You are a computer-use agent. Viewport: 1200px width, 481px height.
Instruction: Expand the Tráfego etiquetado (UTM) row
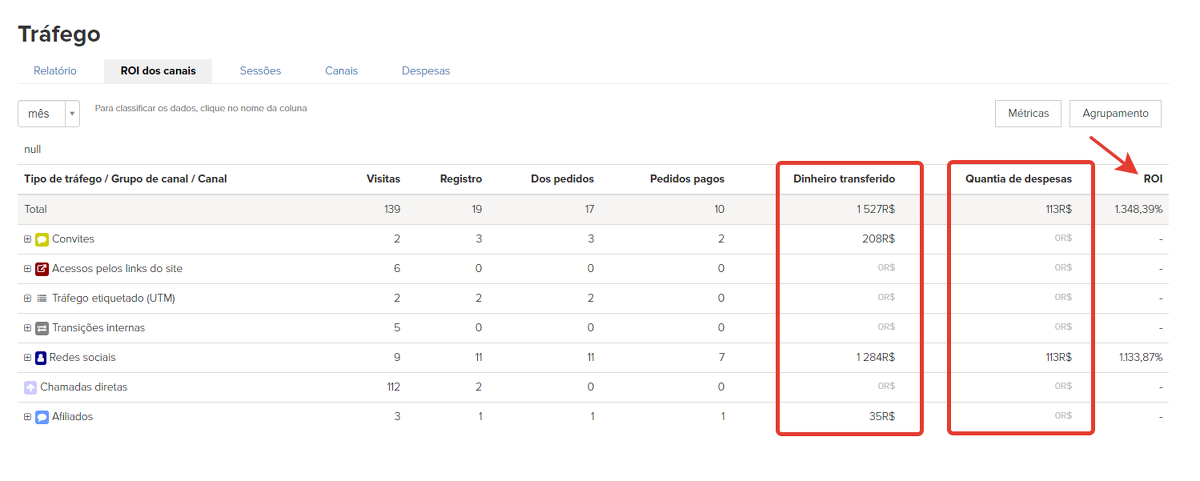28,298
